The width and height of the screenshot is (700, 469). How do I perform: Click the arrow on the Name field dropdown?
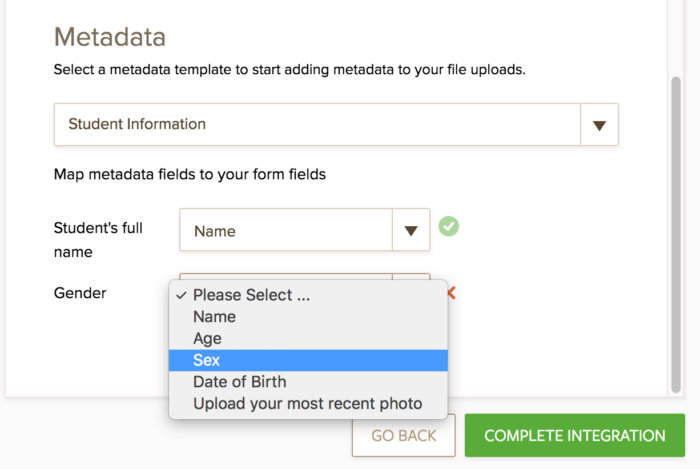tap(410, 230)
